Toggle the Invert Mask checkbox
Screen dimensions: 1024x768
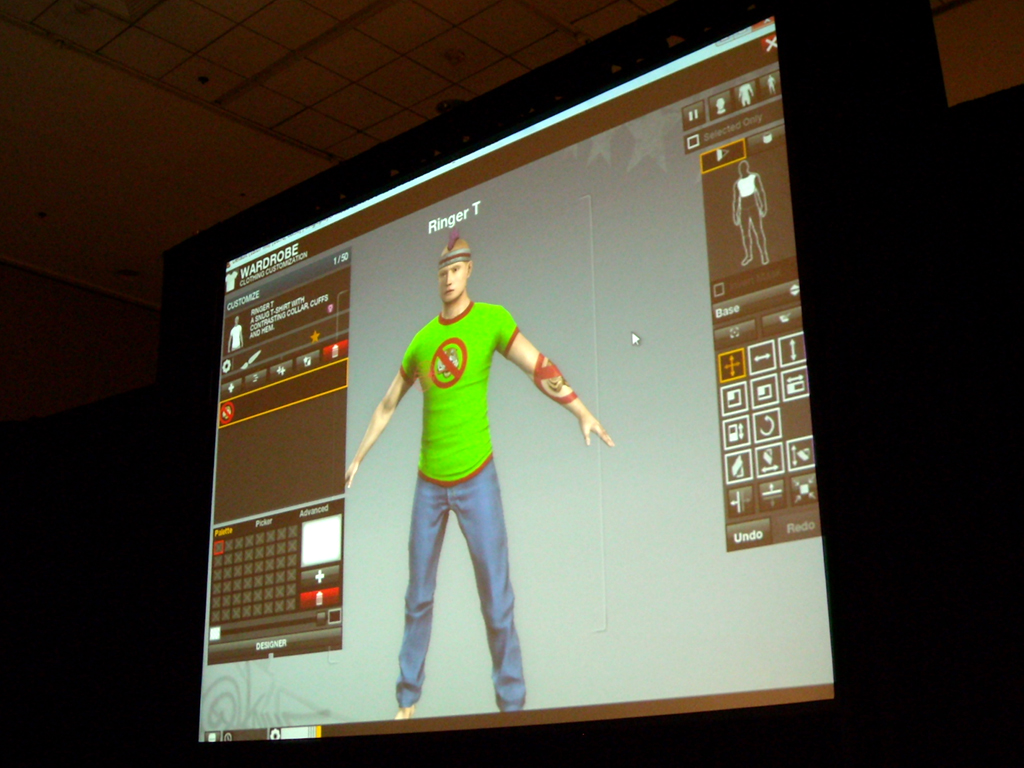(718, 290)
